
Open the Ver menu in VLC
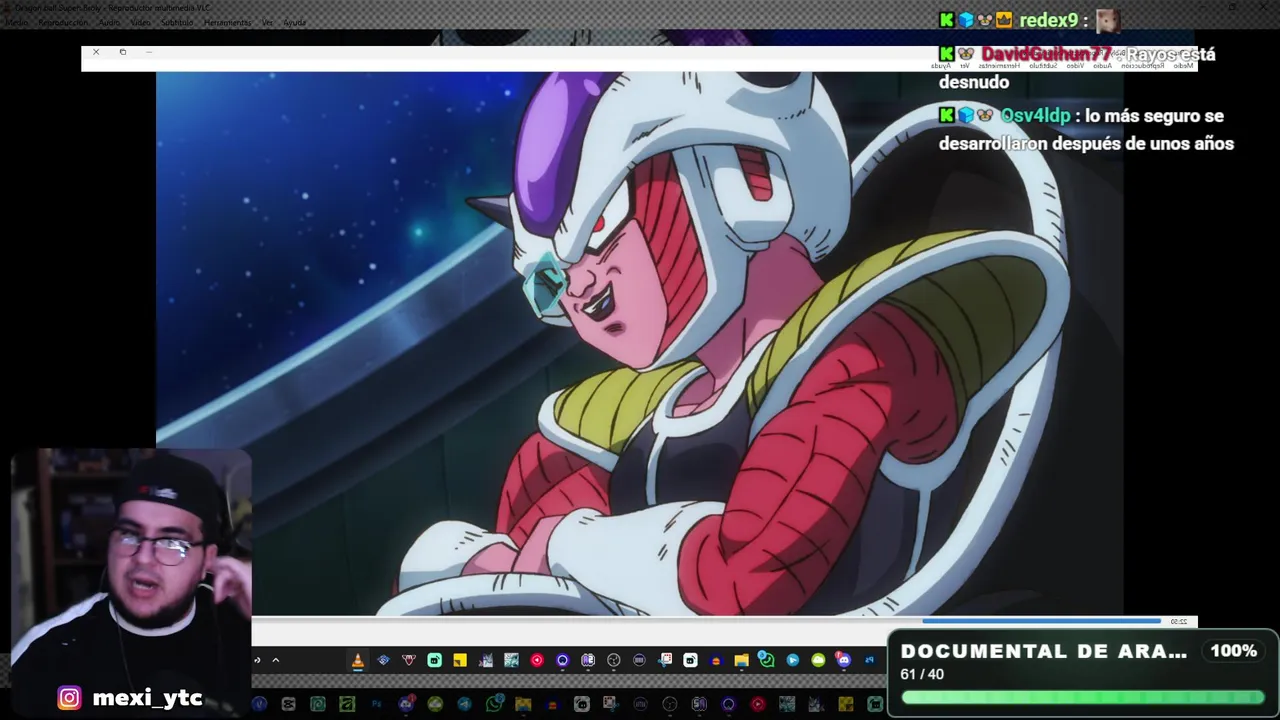(x=267, y=22)
